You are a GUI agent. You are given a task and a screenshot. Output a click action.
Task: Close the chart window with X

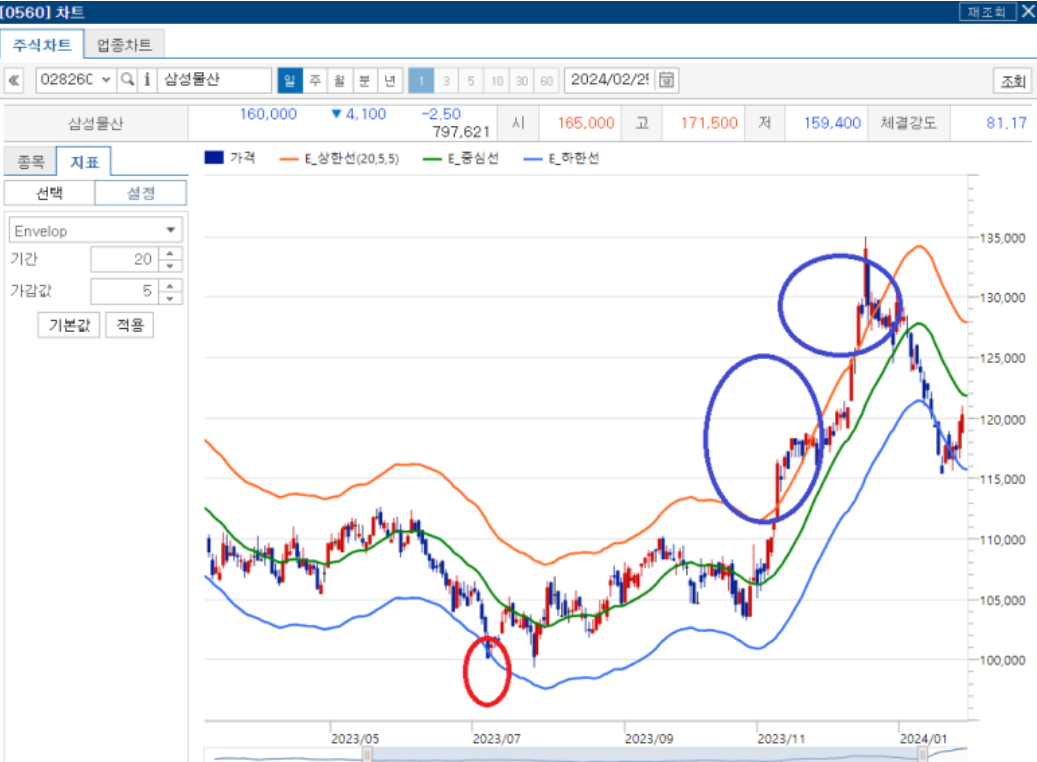(1028, 11)
